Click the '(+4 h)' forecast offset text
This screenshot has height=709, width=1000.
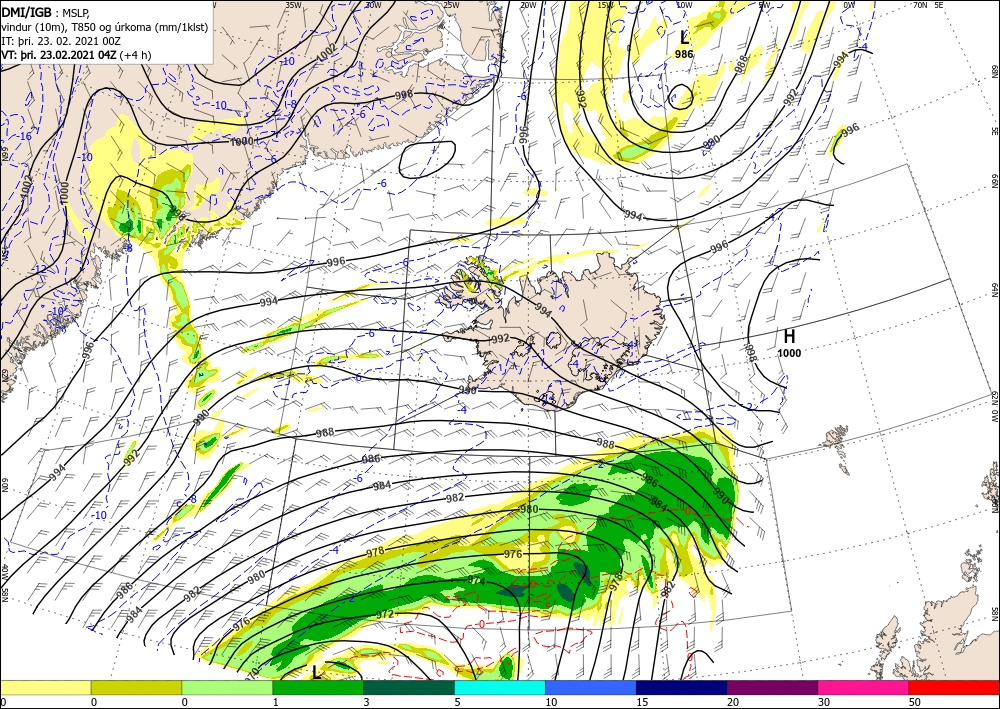pyautogui.click(x=137, y=54)
